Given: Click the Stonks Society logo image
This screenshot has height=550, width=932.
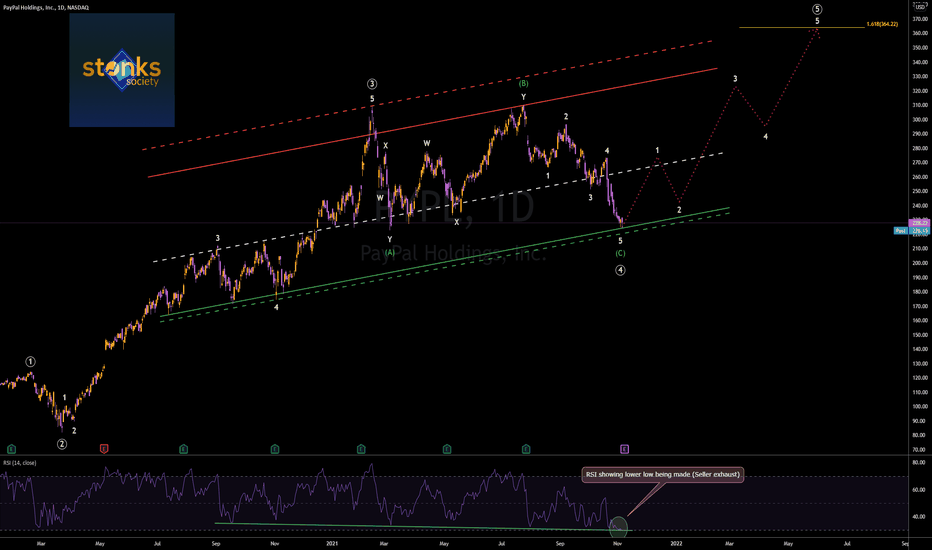Looking at the screenshot, I should tap(122, 70).
